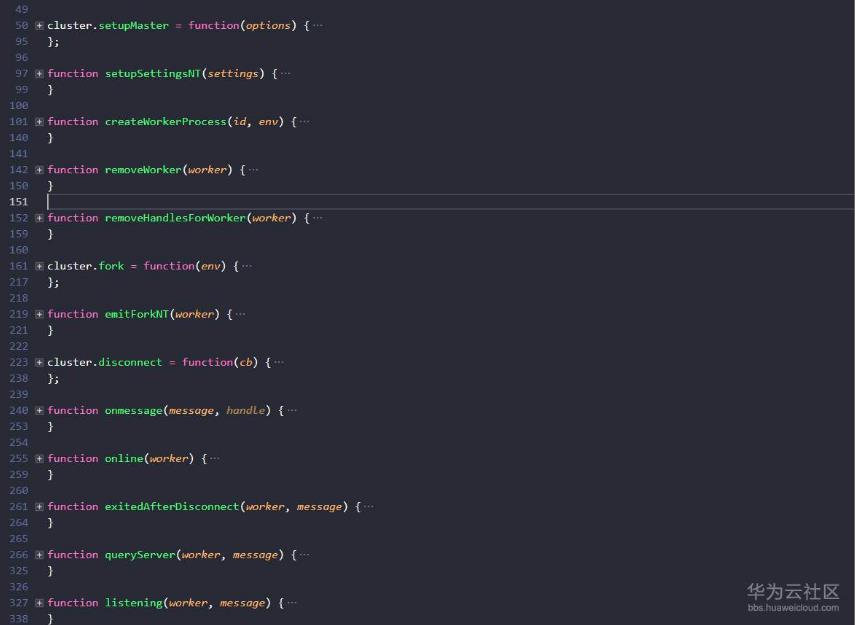Click the options parameter of setupMaster

pyautogui.click(x=268, y=26)
